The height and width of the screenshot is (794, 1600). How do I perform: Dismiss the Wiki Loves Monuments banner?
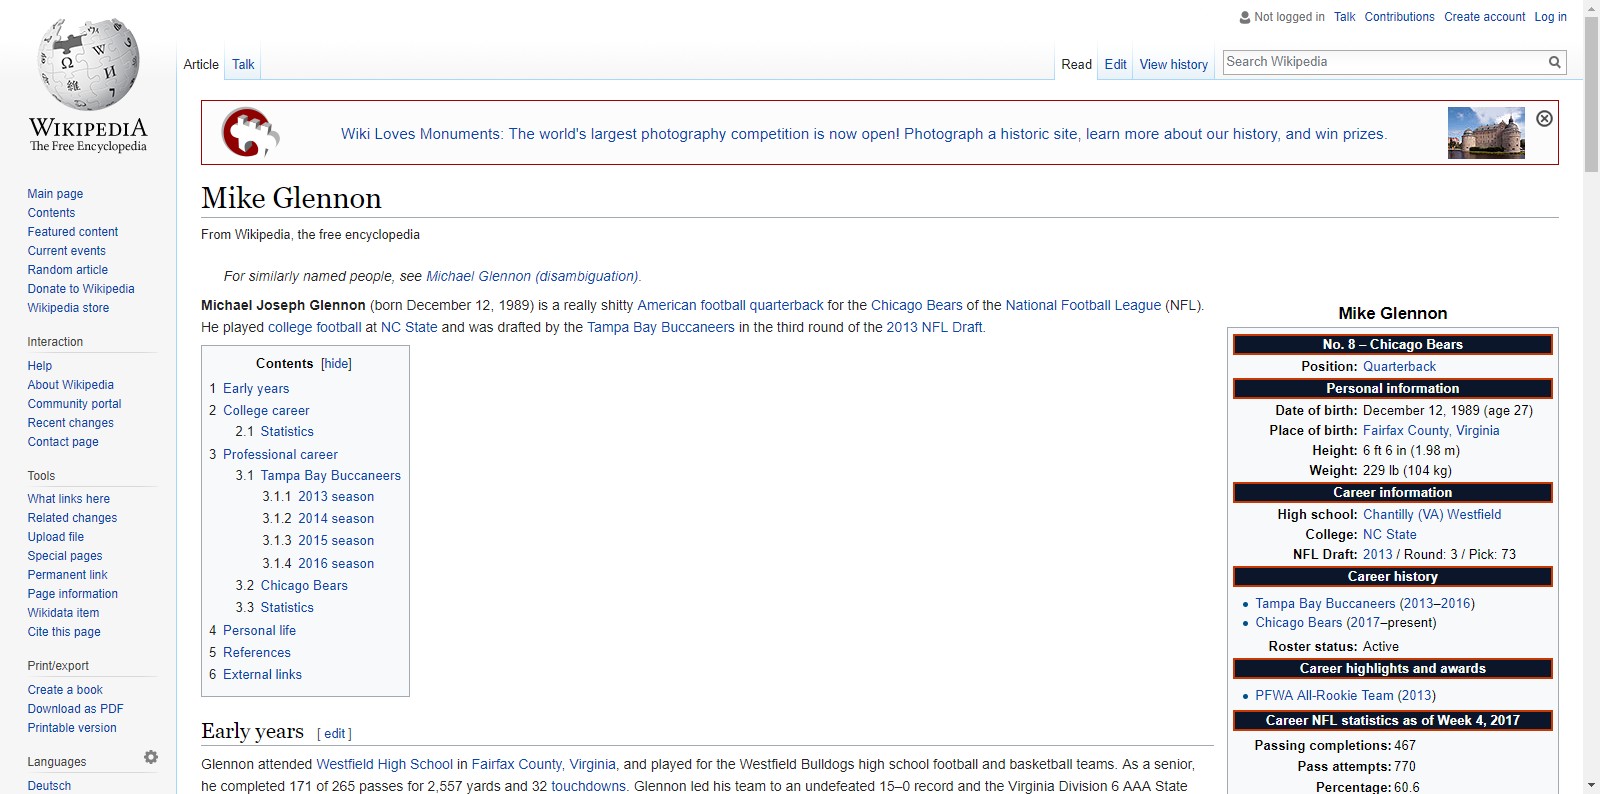1544,119
